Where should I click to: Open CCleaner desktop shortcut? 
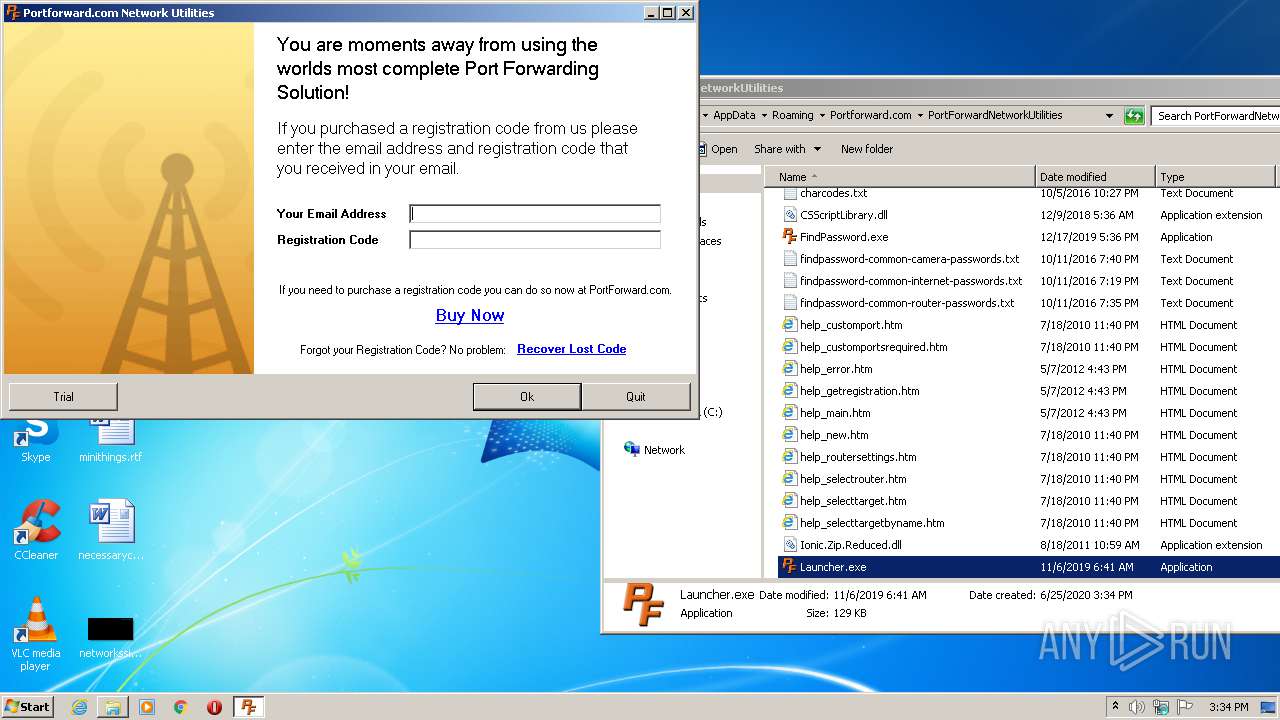(x=36, y=530)
